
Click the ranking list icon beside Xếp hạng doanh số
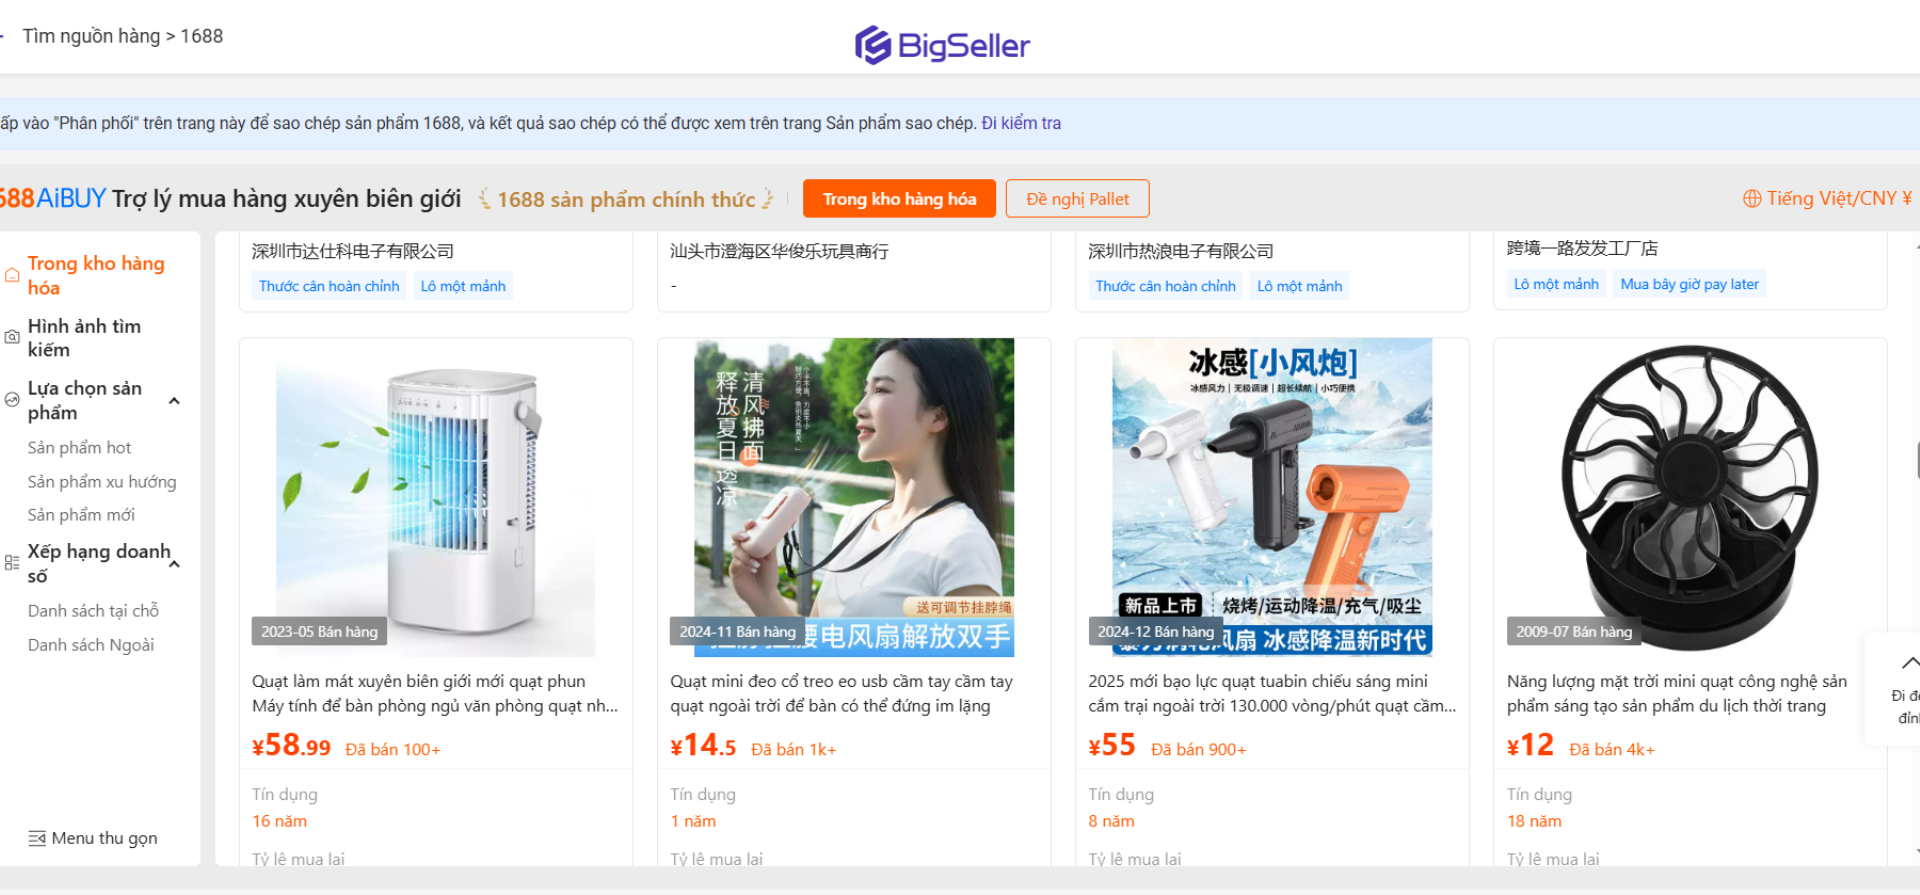pyautogui.click(x=12, y=563)
